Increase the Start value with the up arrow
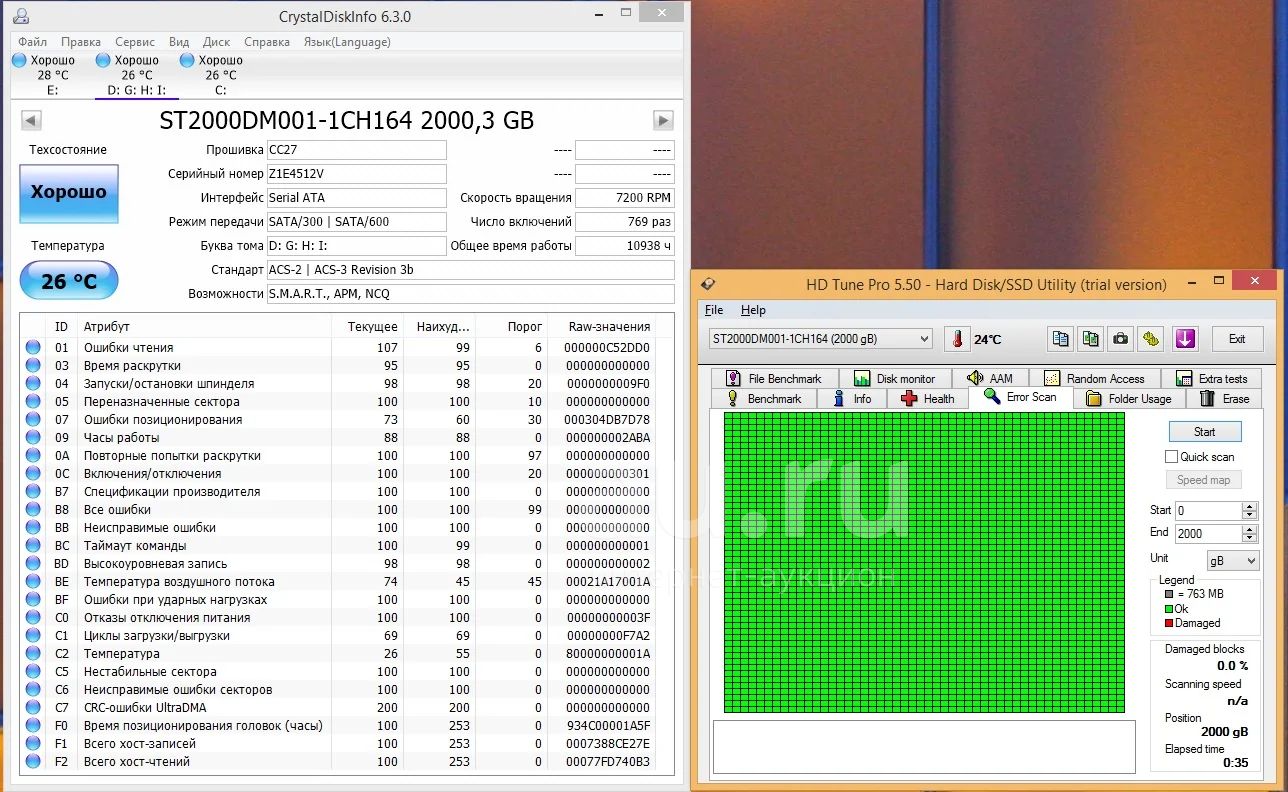Screen dimensions: 1288x792 click(x=1249, y=506)
